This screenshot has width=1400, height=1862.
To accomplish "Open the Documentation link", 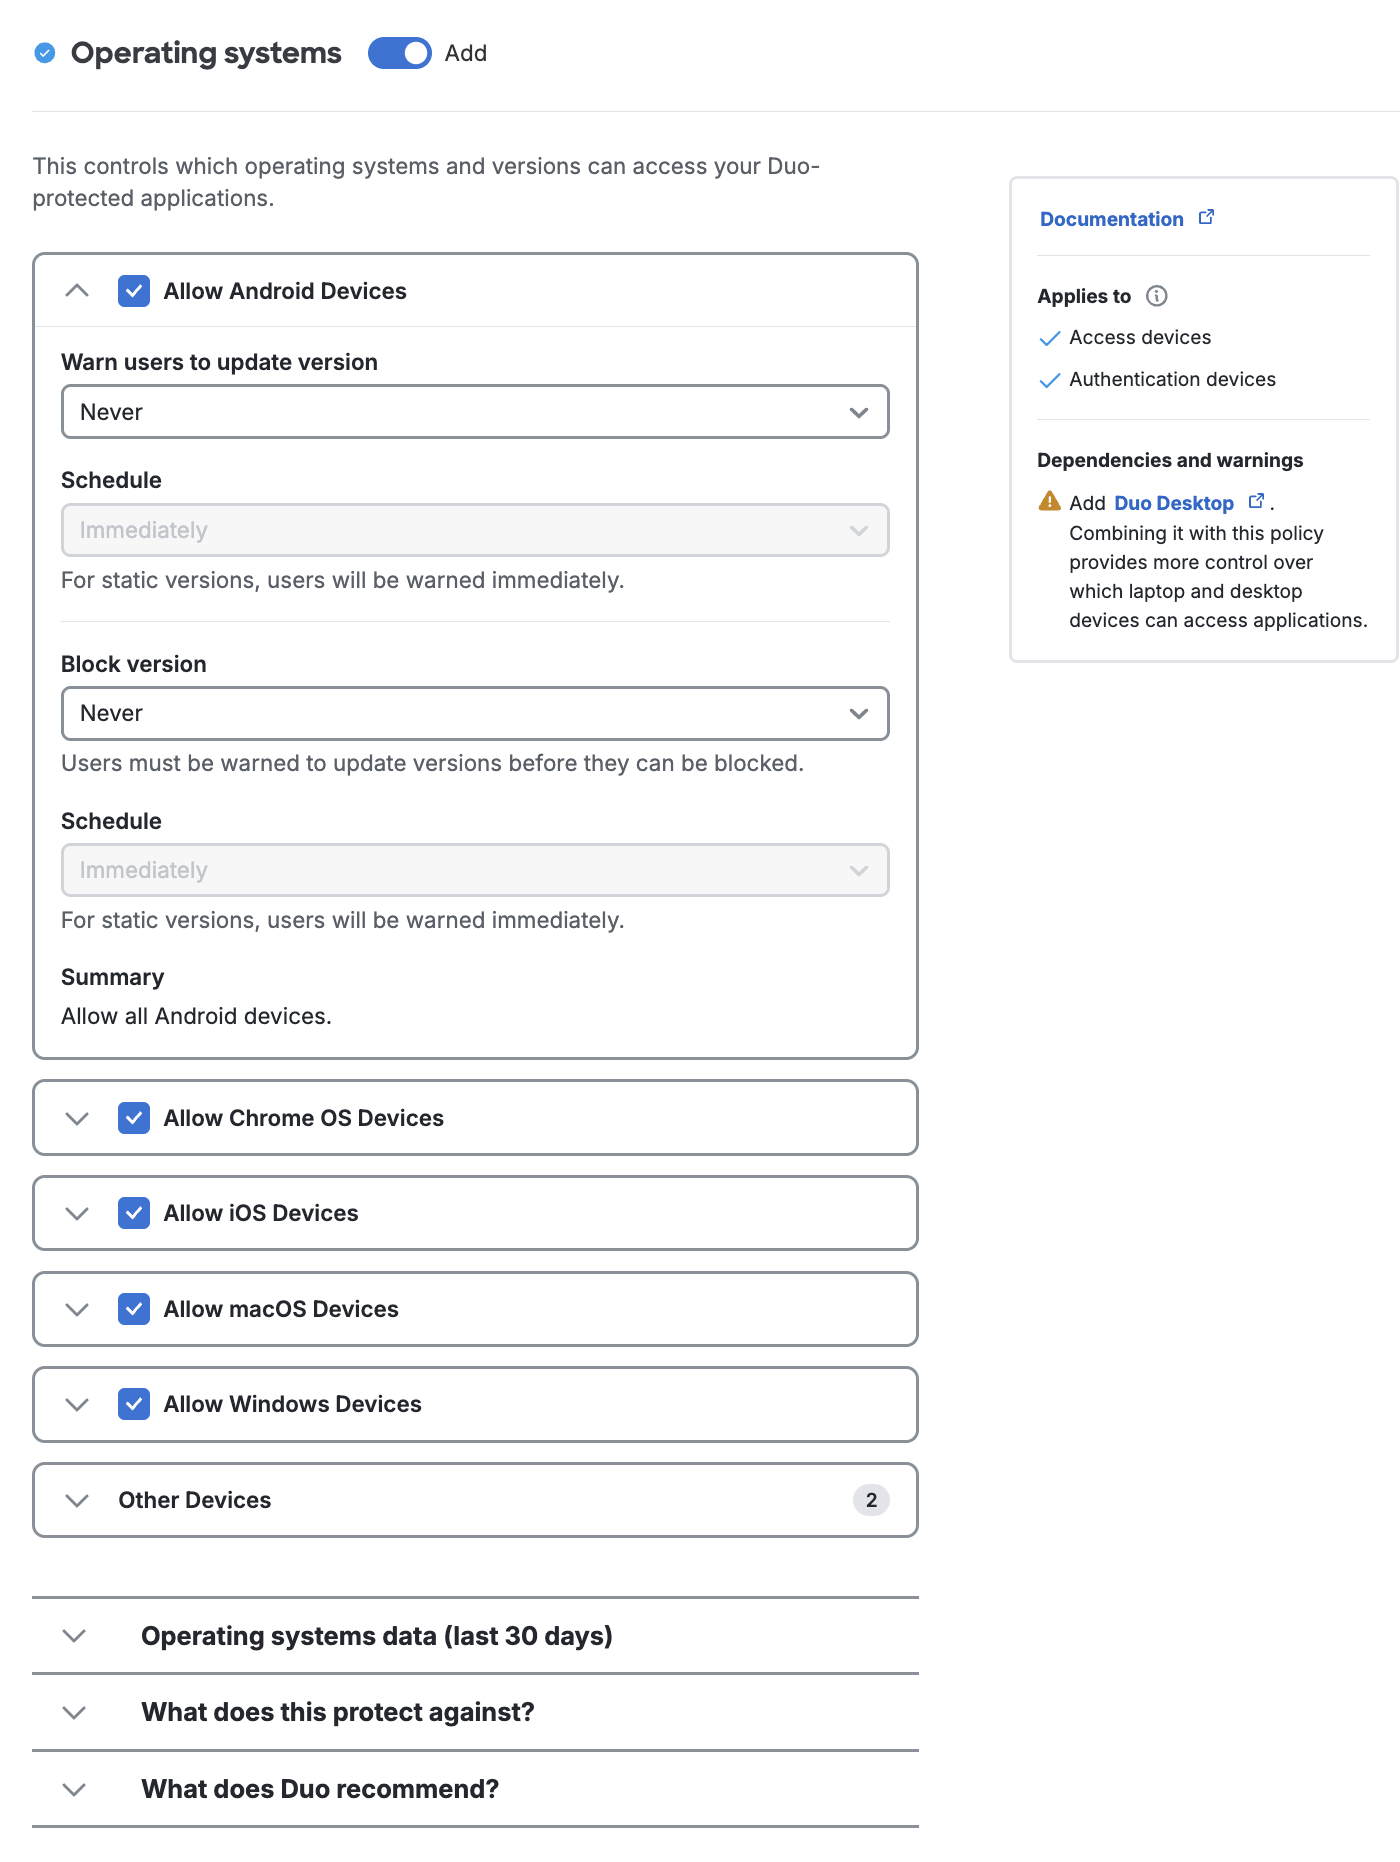I will pyautogui.click(x=1111, y=219).
